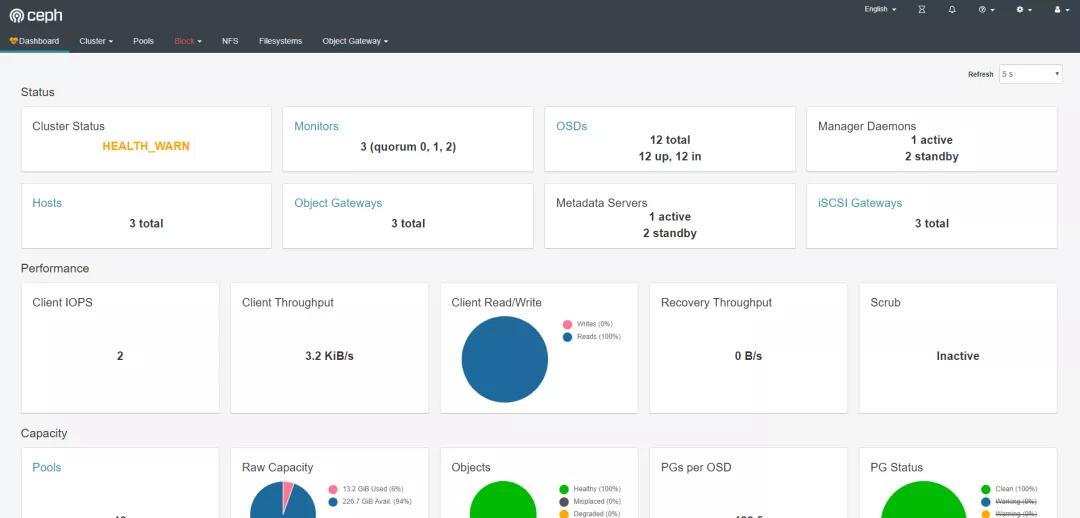Open the help question mark menu
The image size is (1080, 518).
tap(986, 10)
